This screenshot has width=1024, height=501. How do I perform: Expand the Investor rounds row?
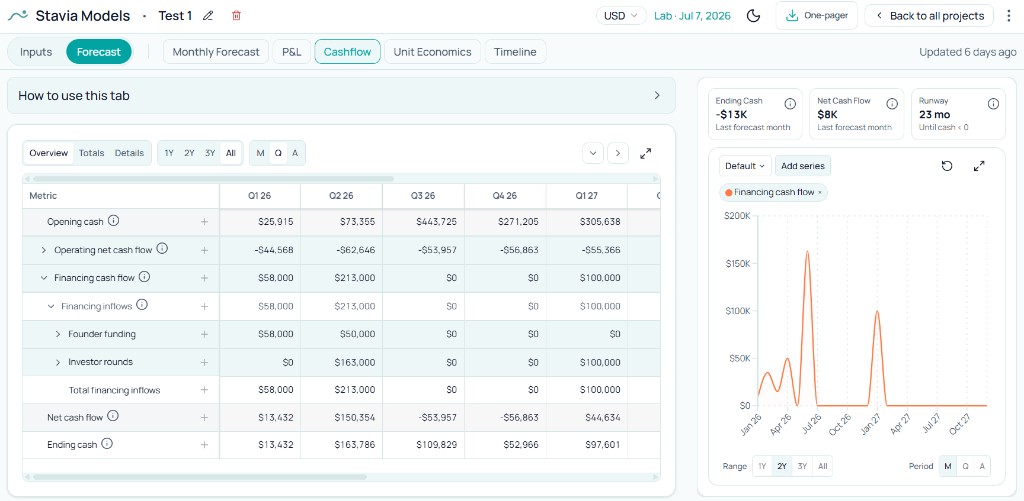point(58,362)
